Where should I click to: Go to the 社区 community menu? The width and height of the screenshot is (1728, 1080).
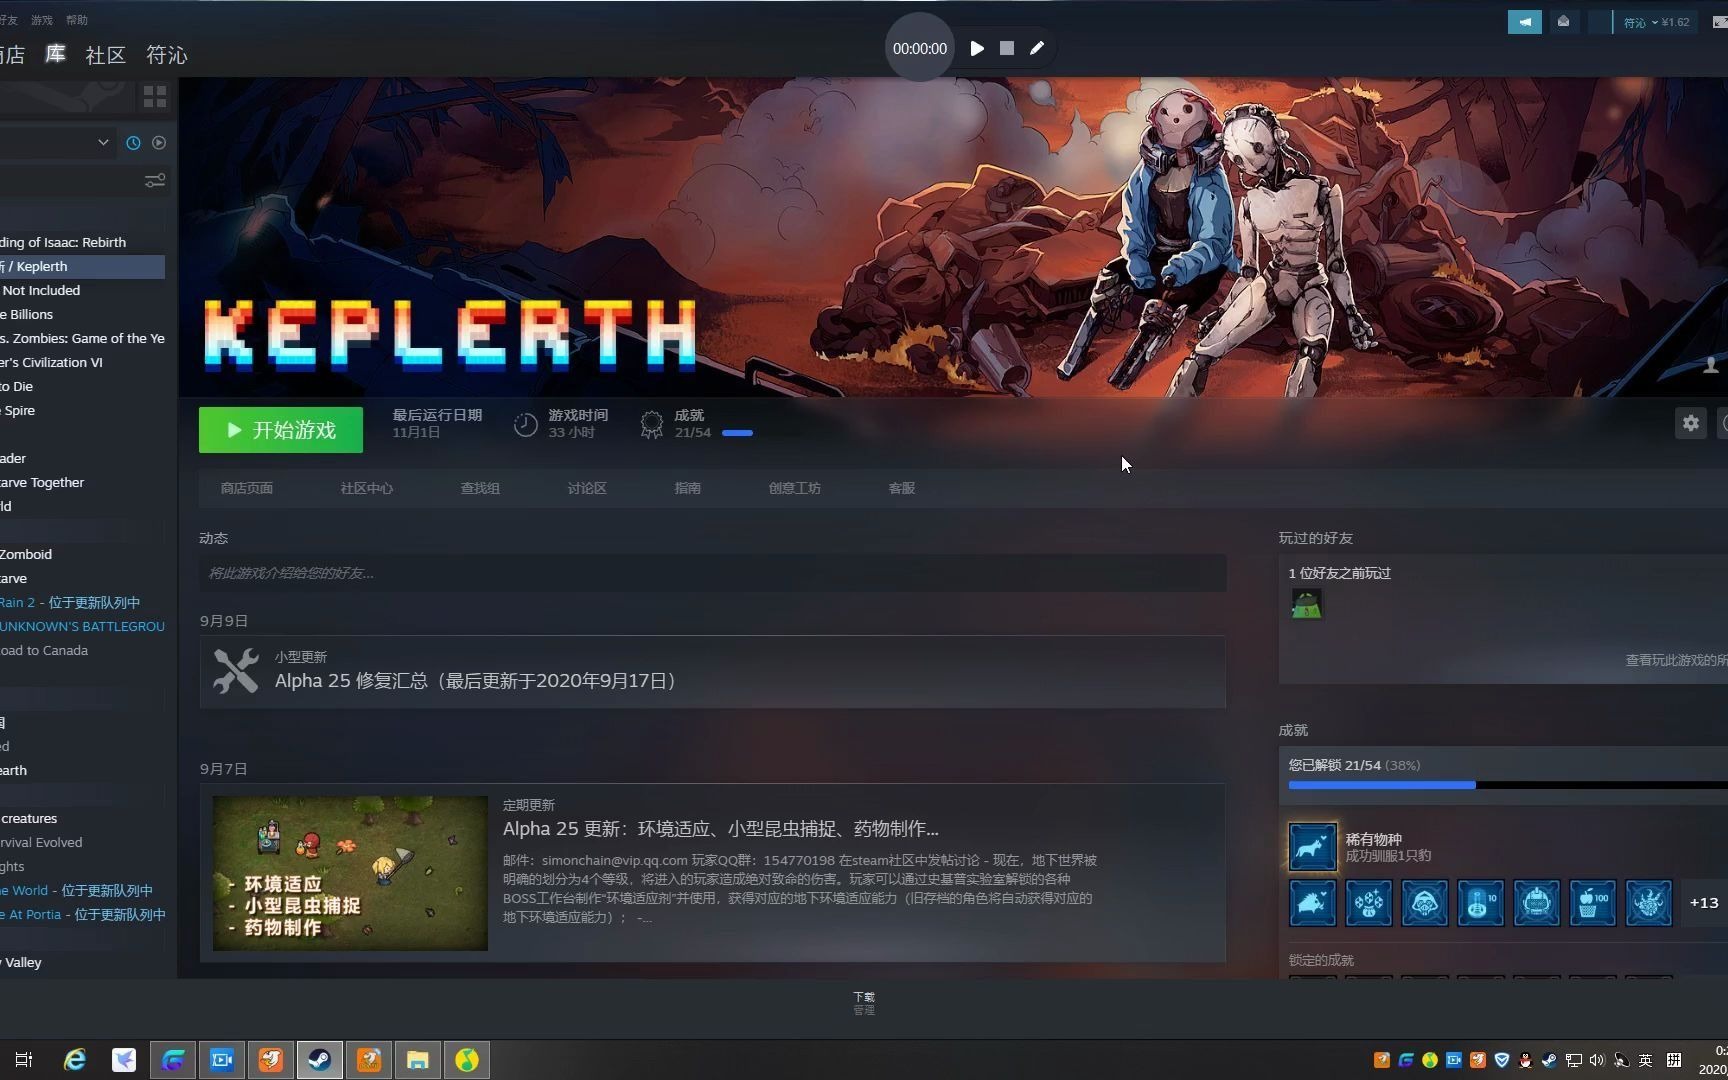point(106,55)
